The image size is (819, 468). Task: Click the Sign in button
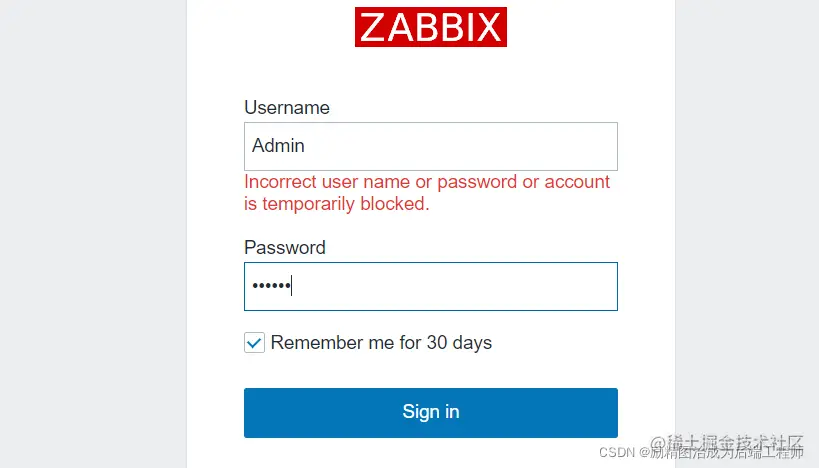click(430, 413)
